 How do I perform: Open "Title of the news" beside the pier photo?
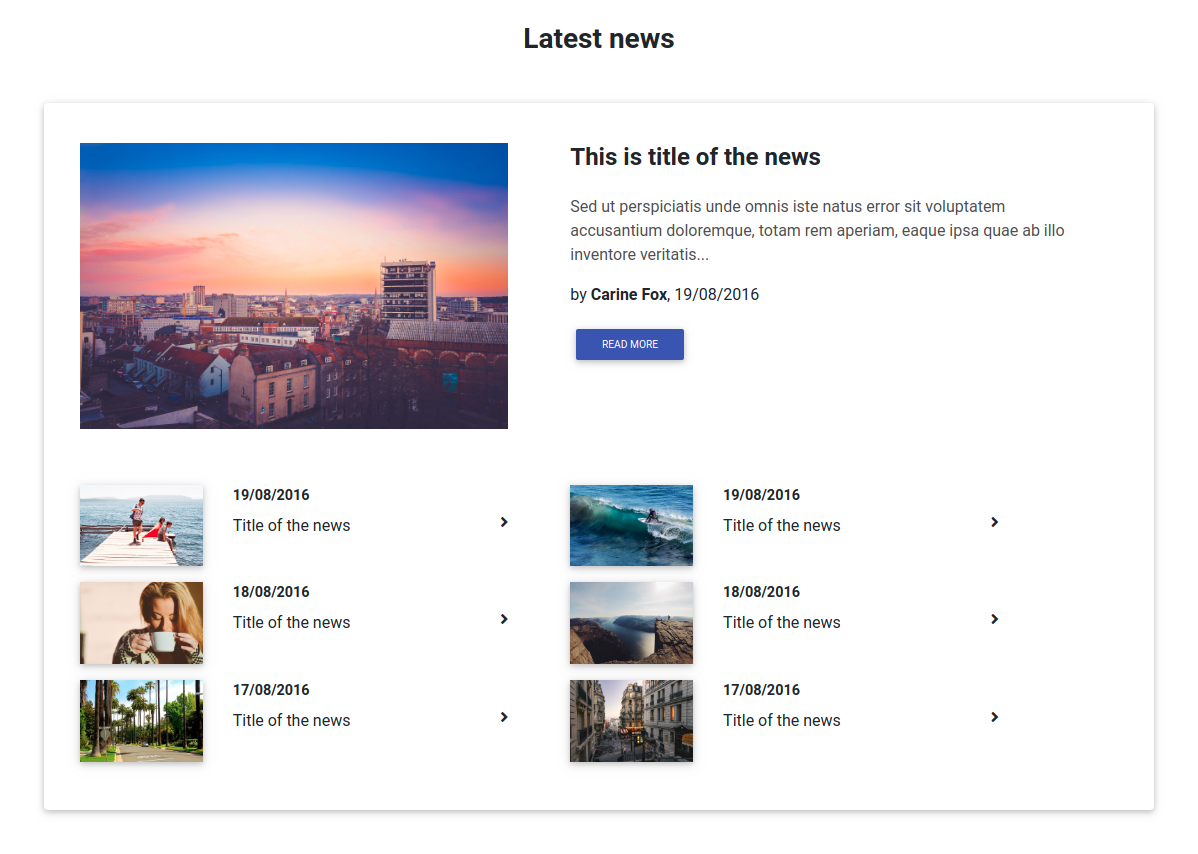point(291,525)
